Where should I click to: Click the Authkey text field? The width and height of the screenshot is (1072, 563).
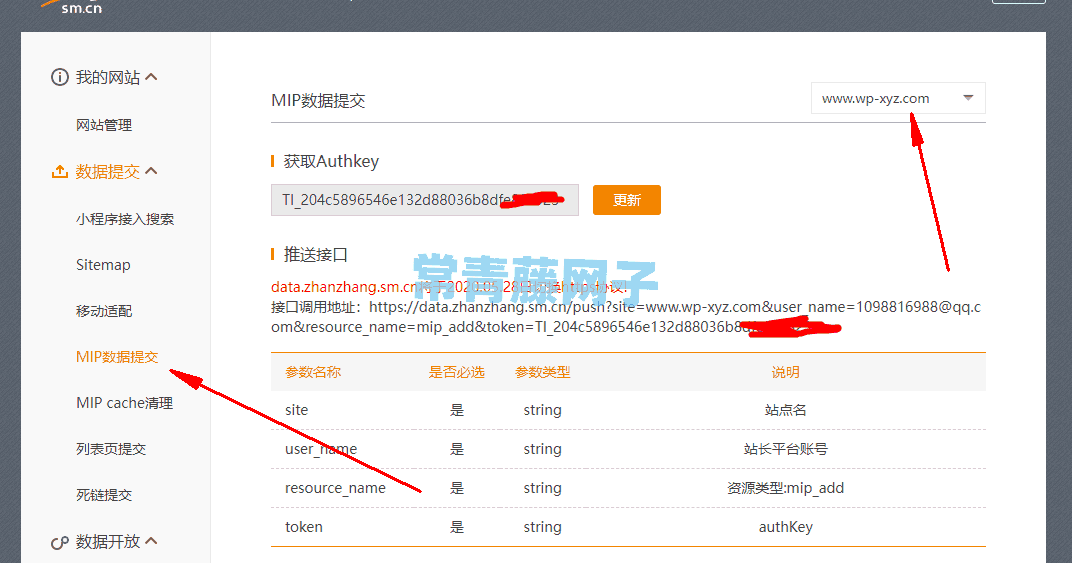pos(425,200)
